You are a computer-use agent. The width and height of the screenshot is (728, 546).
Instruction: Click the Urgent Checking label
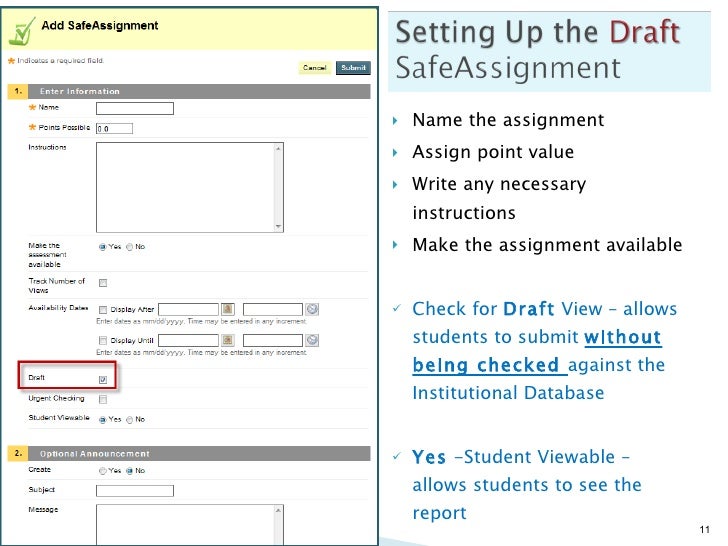click(56, 398)
